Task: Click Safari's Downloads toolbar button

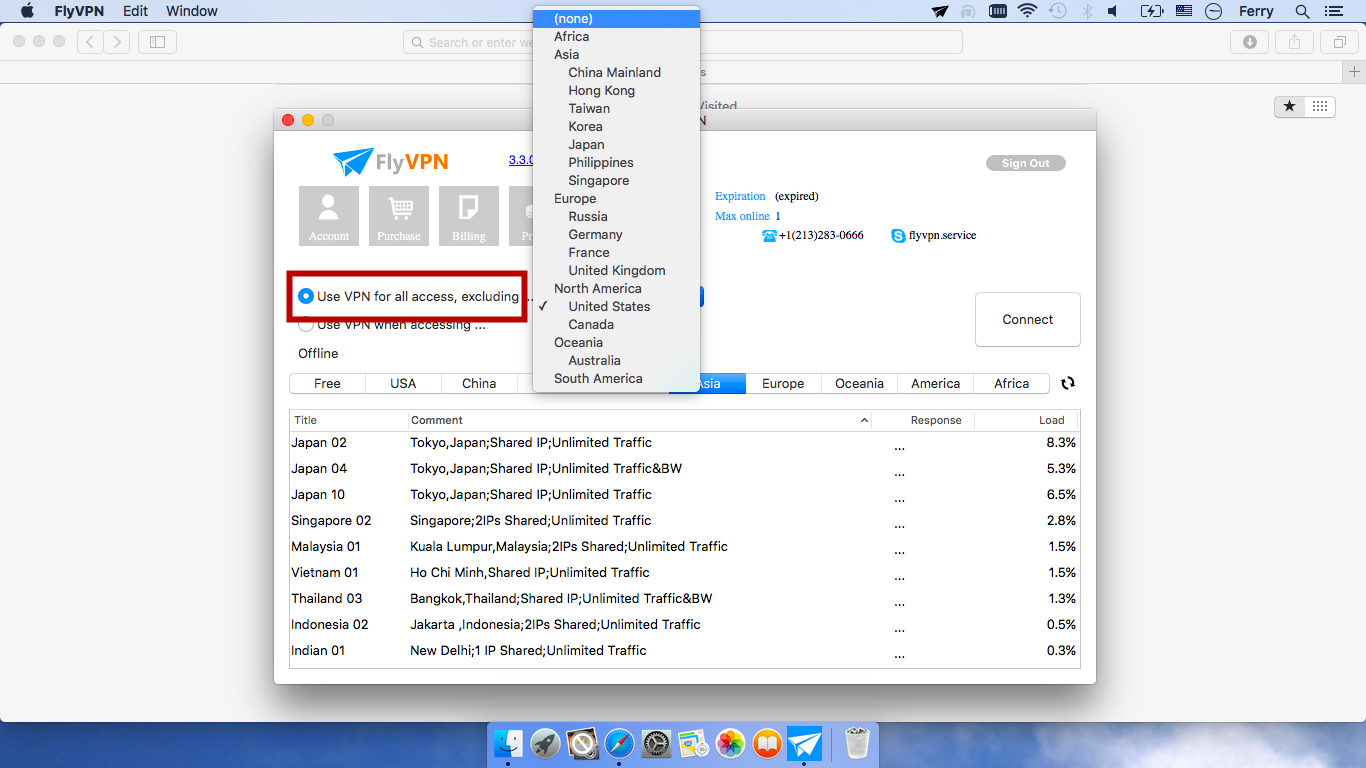Action: pyautogui.click(x=1250, y=42)
